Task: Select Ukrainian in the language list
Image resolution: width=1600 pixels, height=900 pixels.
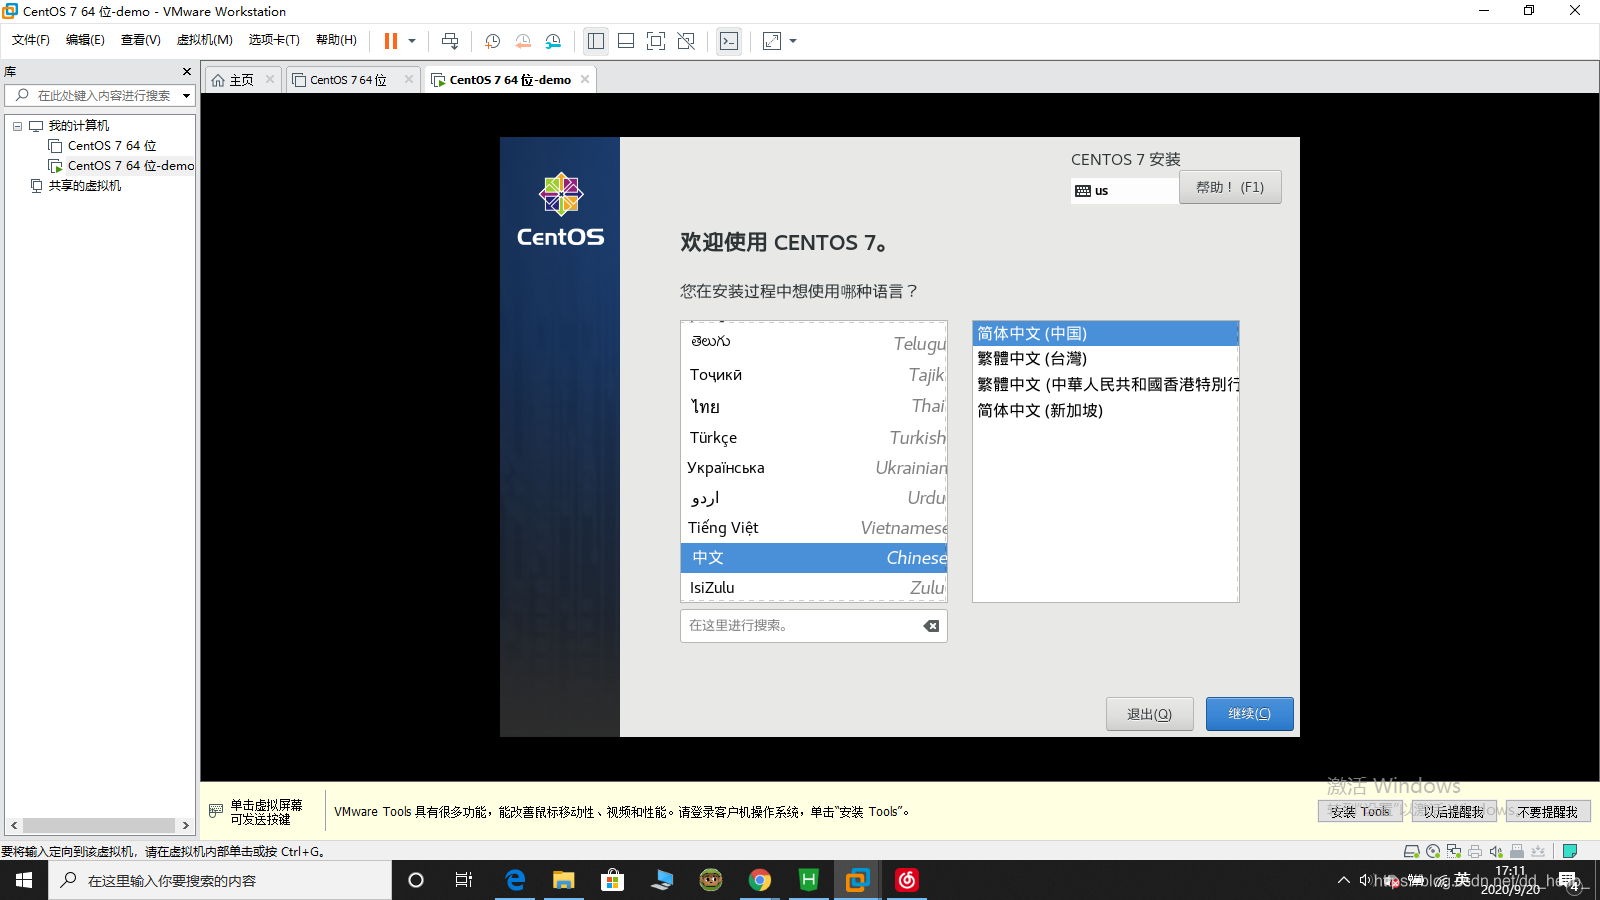Action: click(x=814, y=468)
